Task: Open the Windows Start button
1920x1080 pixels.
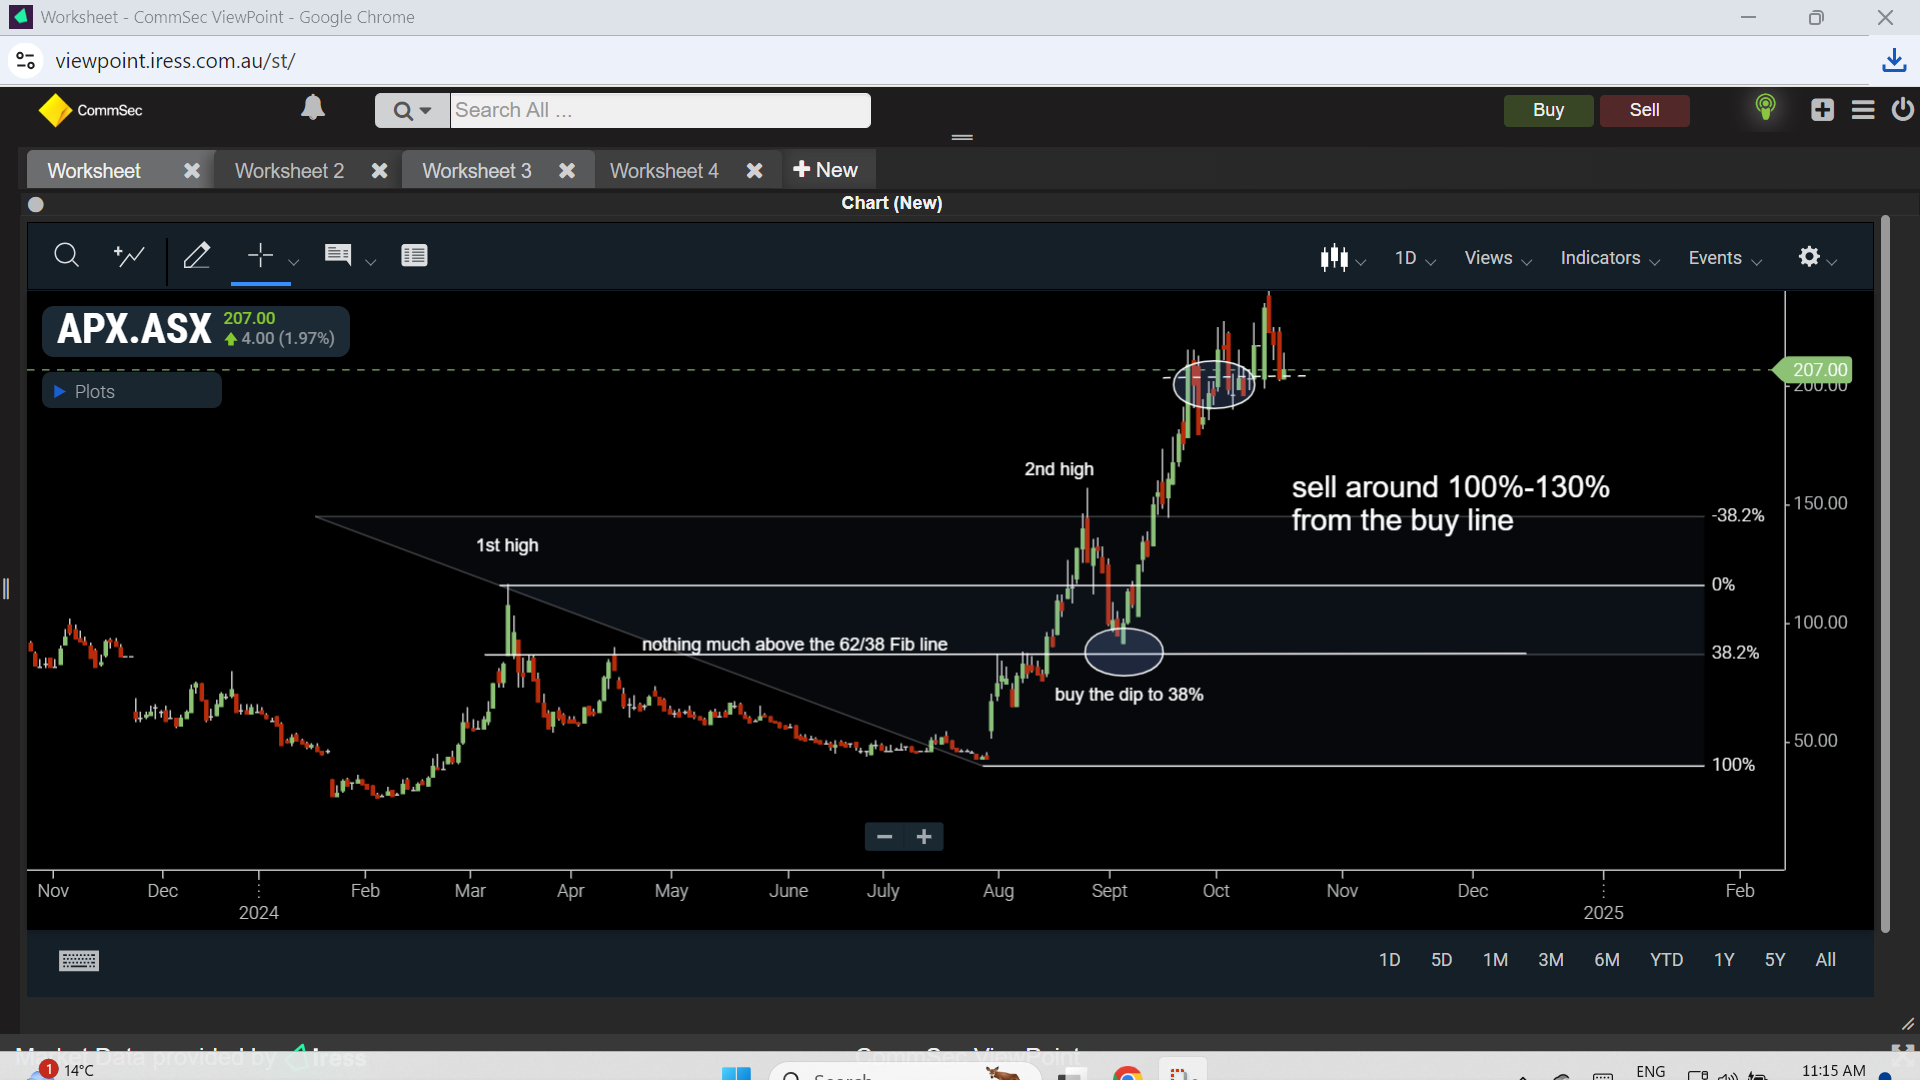Action: 737,1074
